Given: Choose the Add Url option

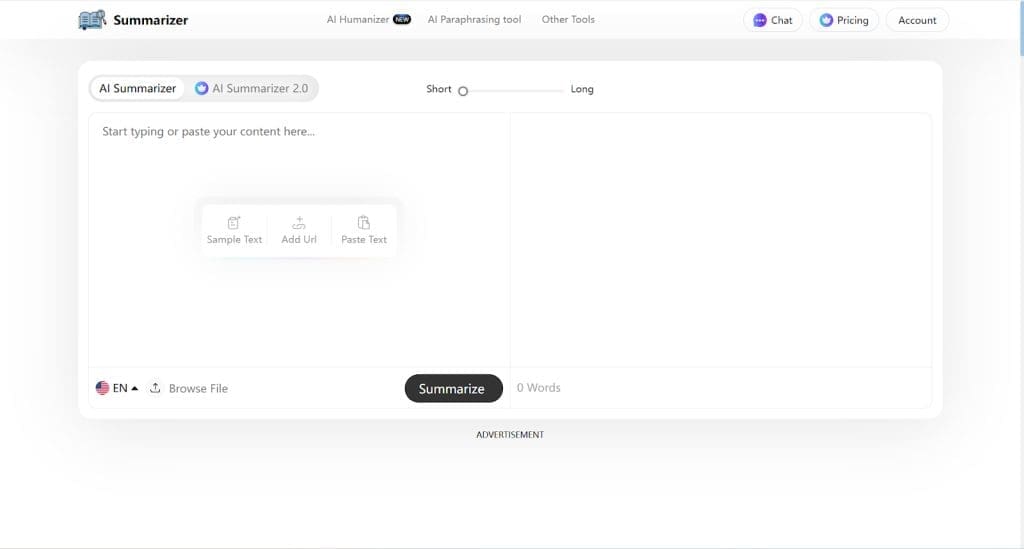Looking at the screenshot, I should pos(299,230).
